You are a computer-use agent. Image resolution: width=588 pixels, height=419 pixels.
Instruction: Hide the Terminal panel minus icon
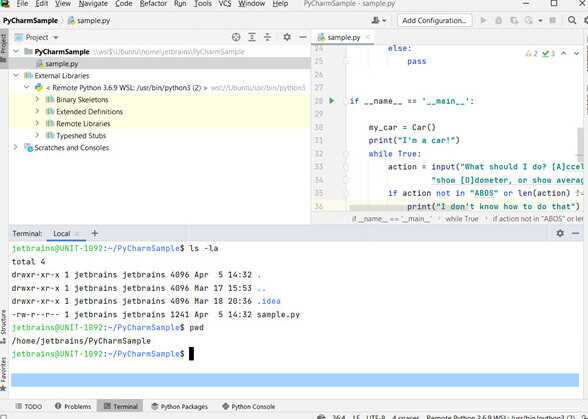576,233
